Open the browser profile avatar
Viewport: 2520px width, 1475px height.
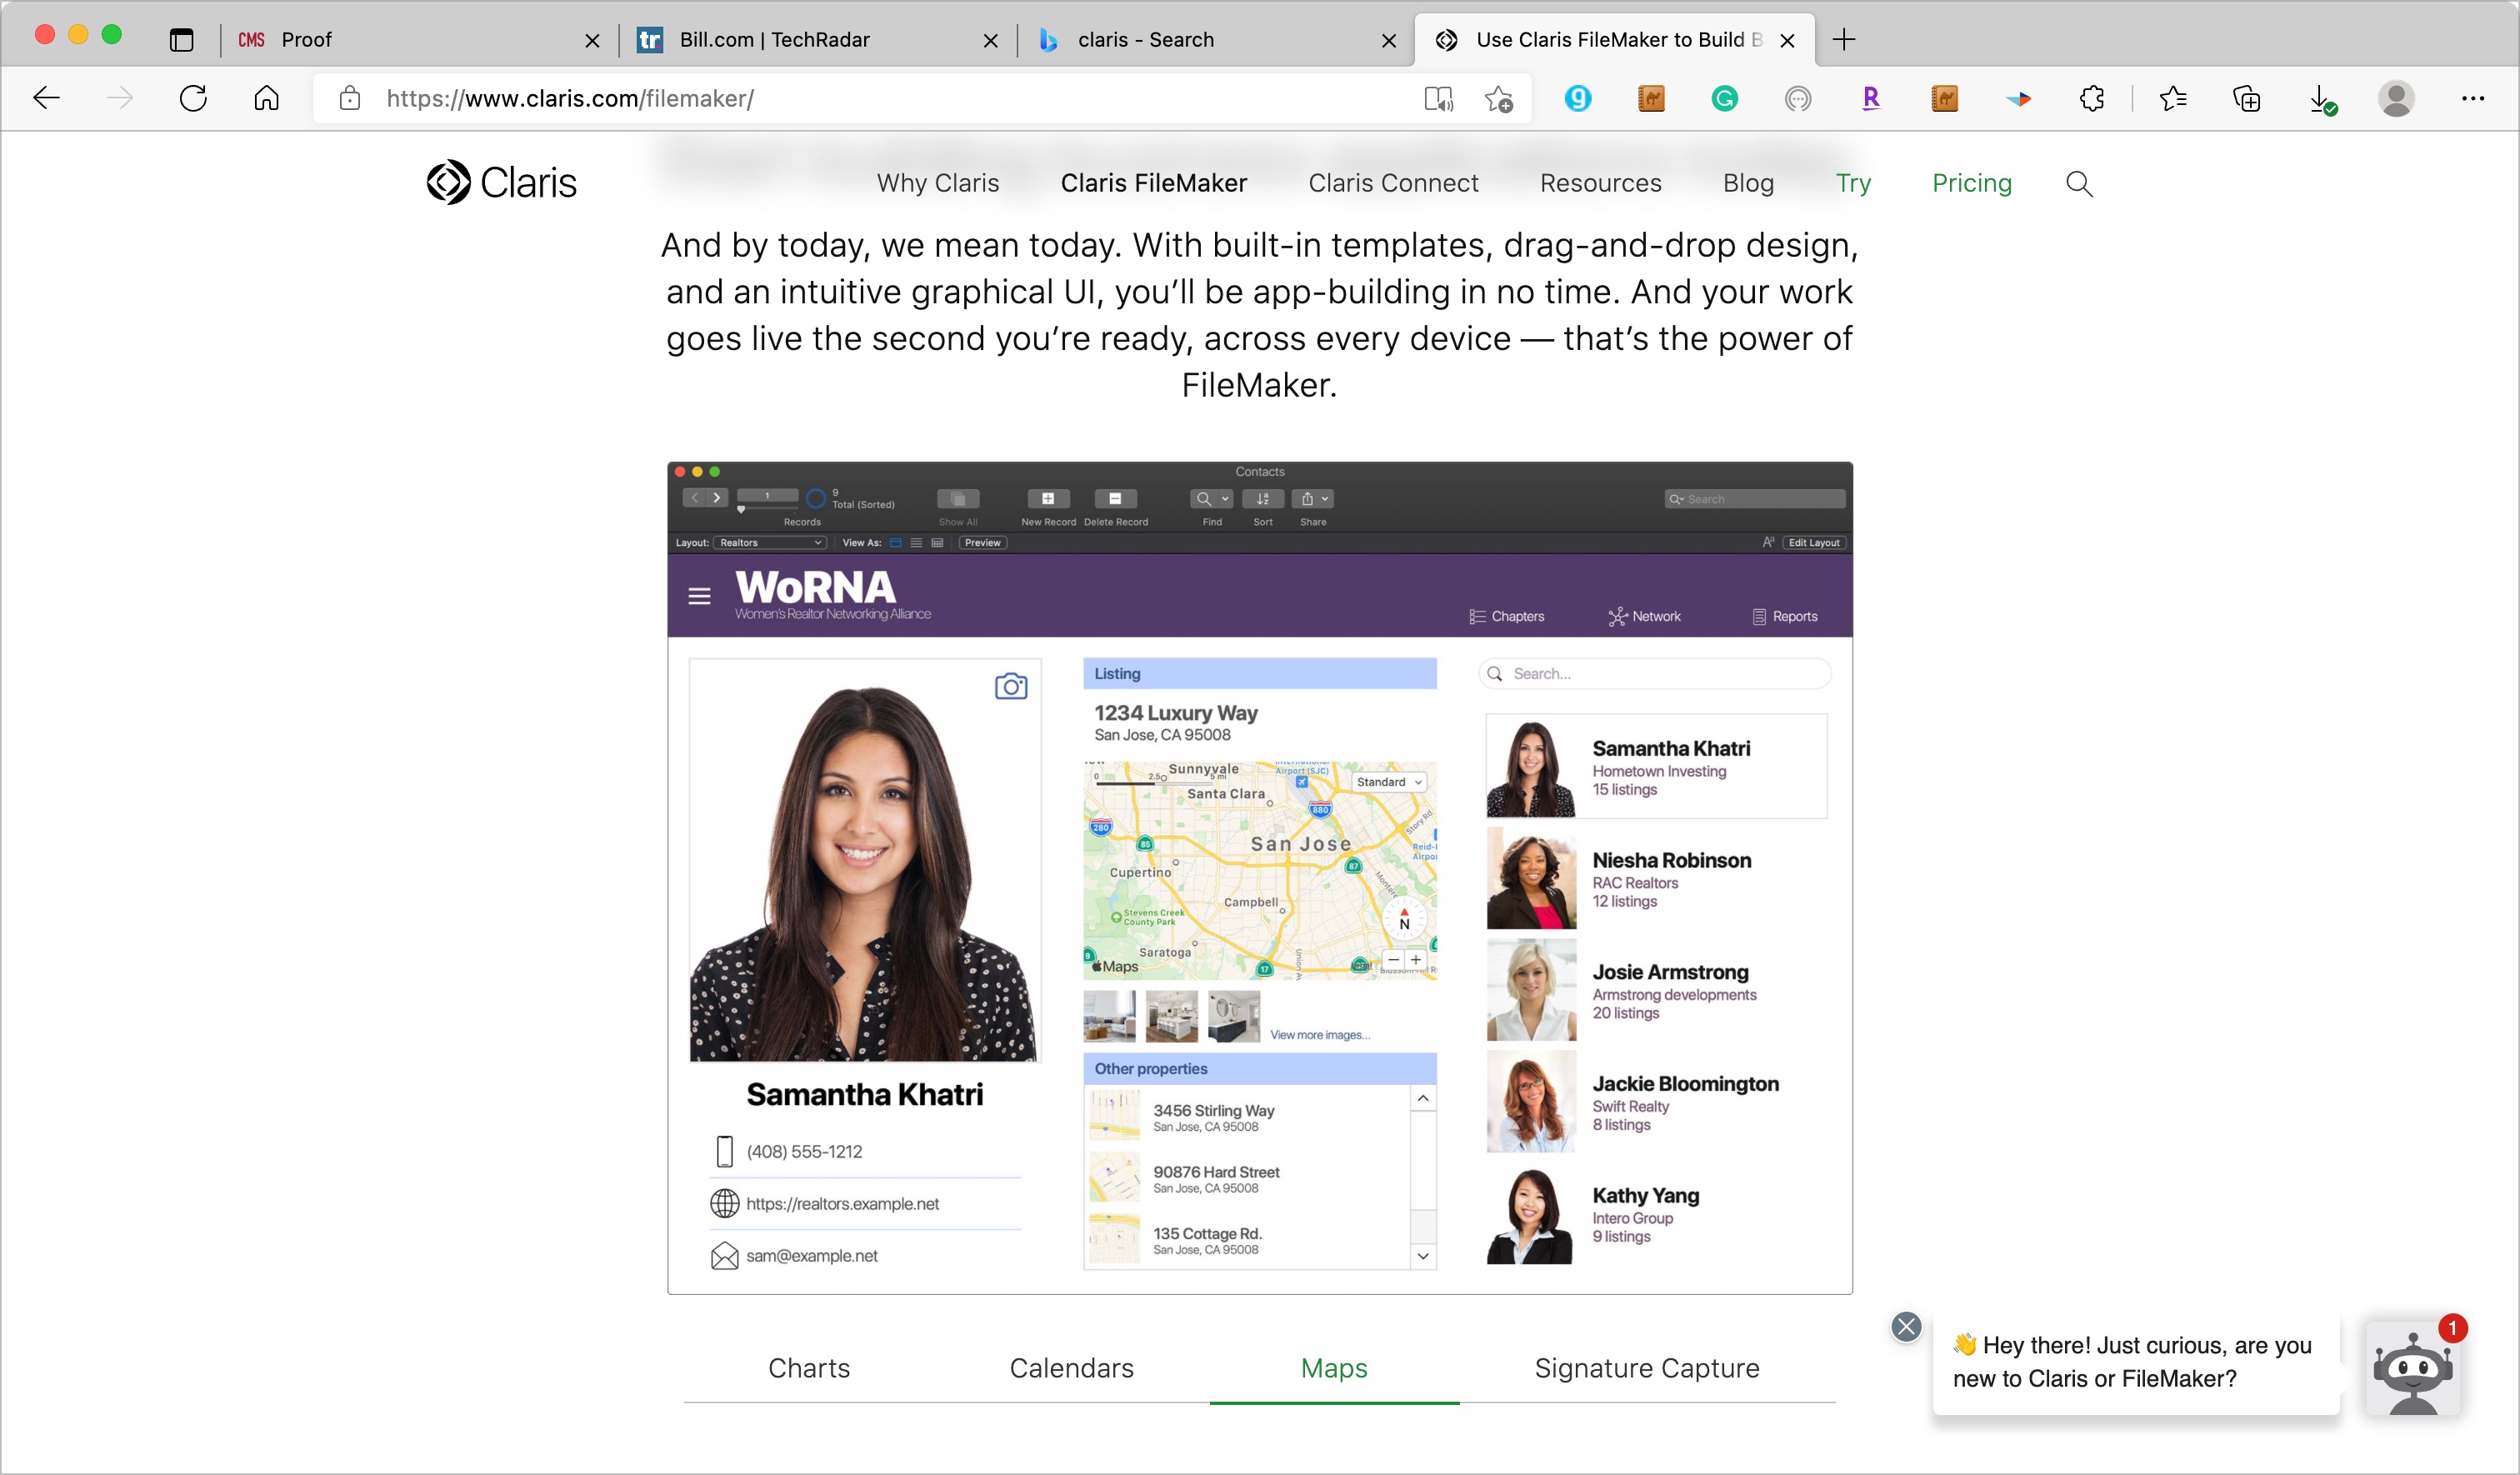click(2396, 98)
